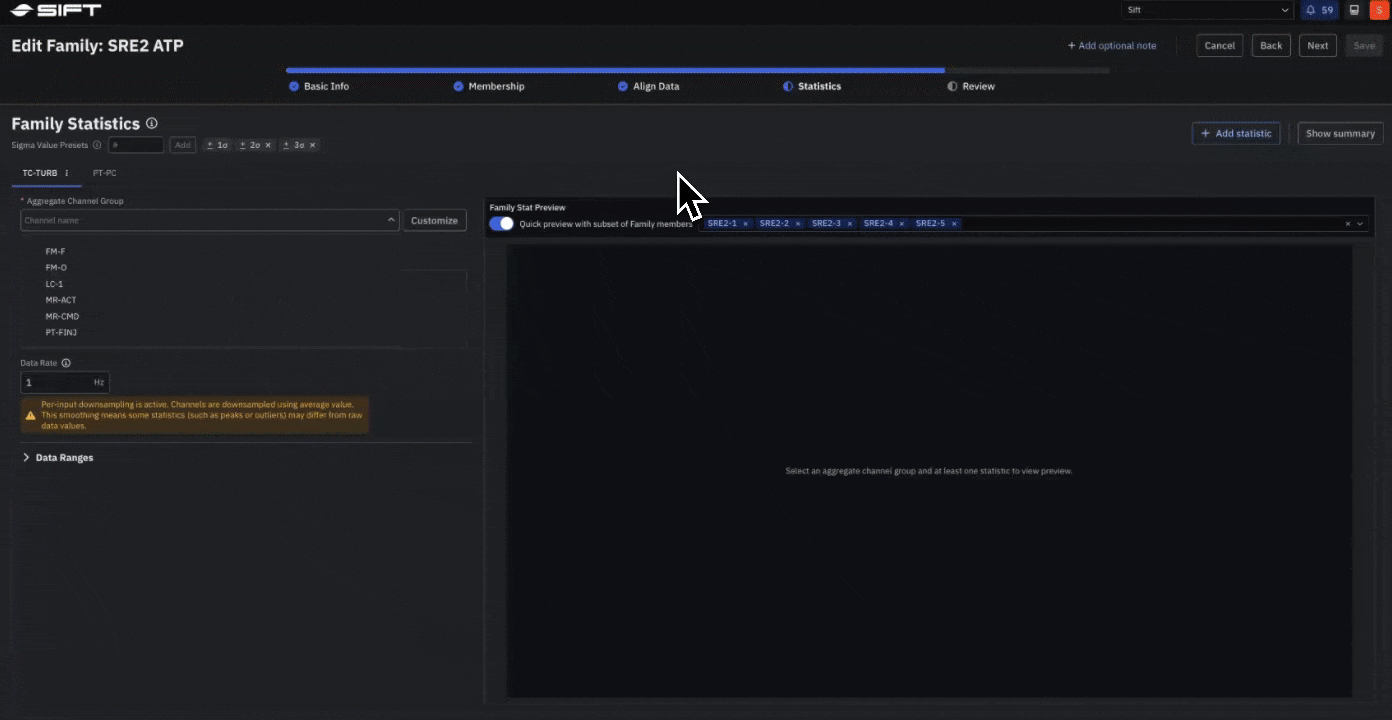Click the Next button

[1318, 46]
